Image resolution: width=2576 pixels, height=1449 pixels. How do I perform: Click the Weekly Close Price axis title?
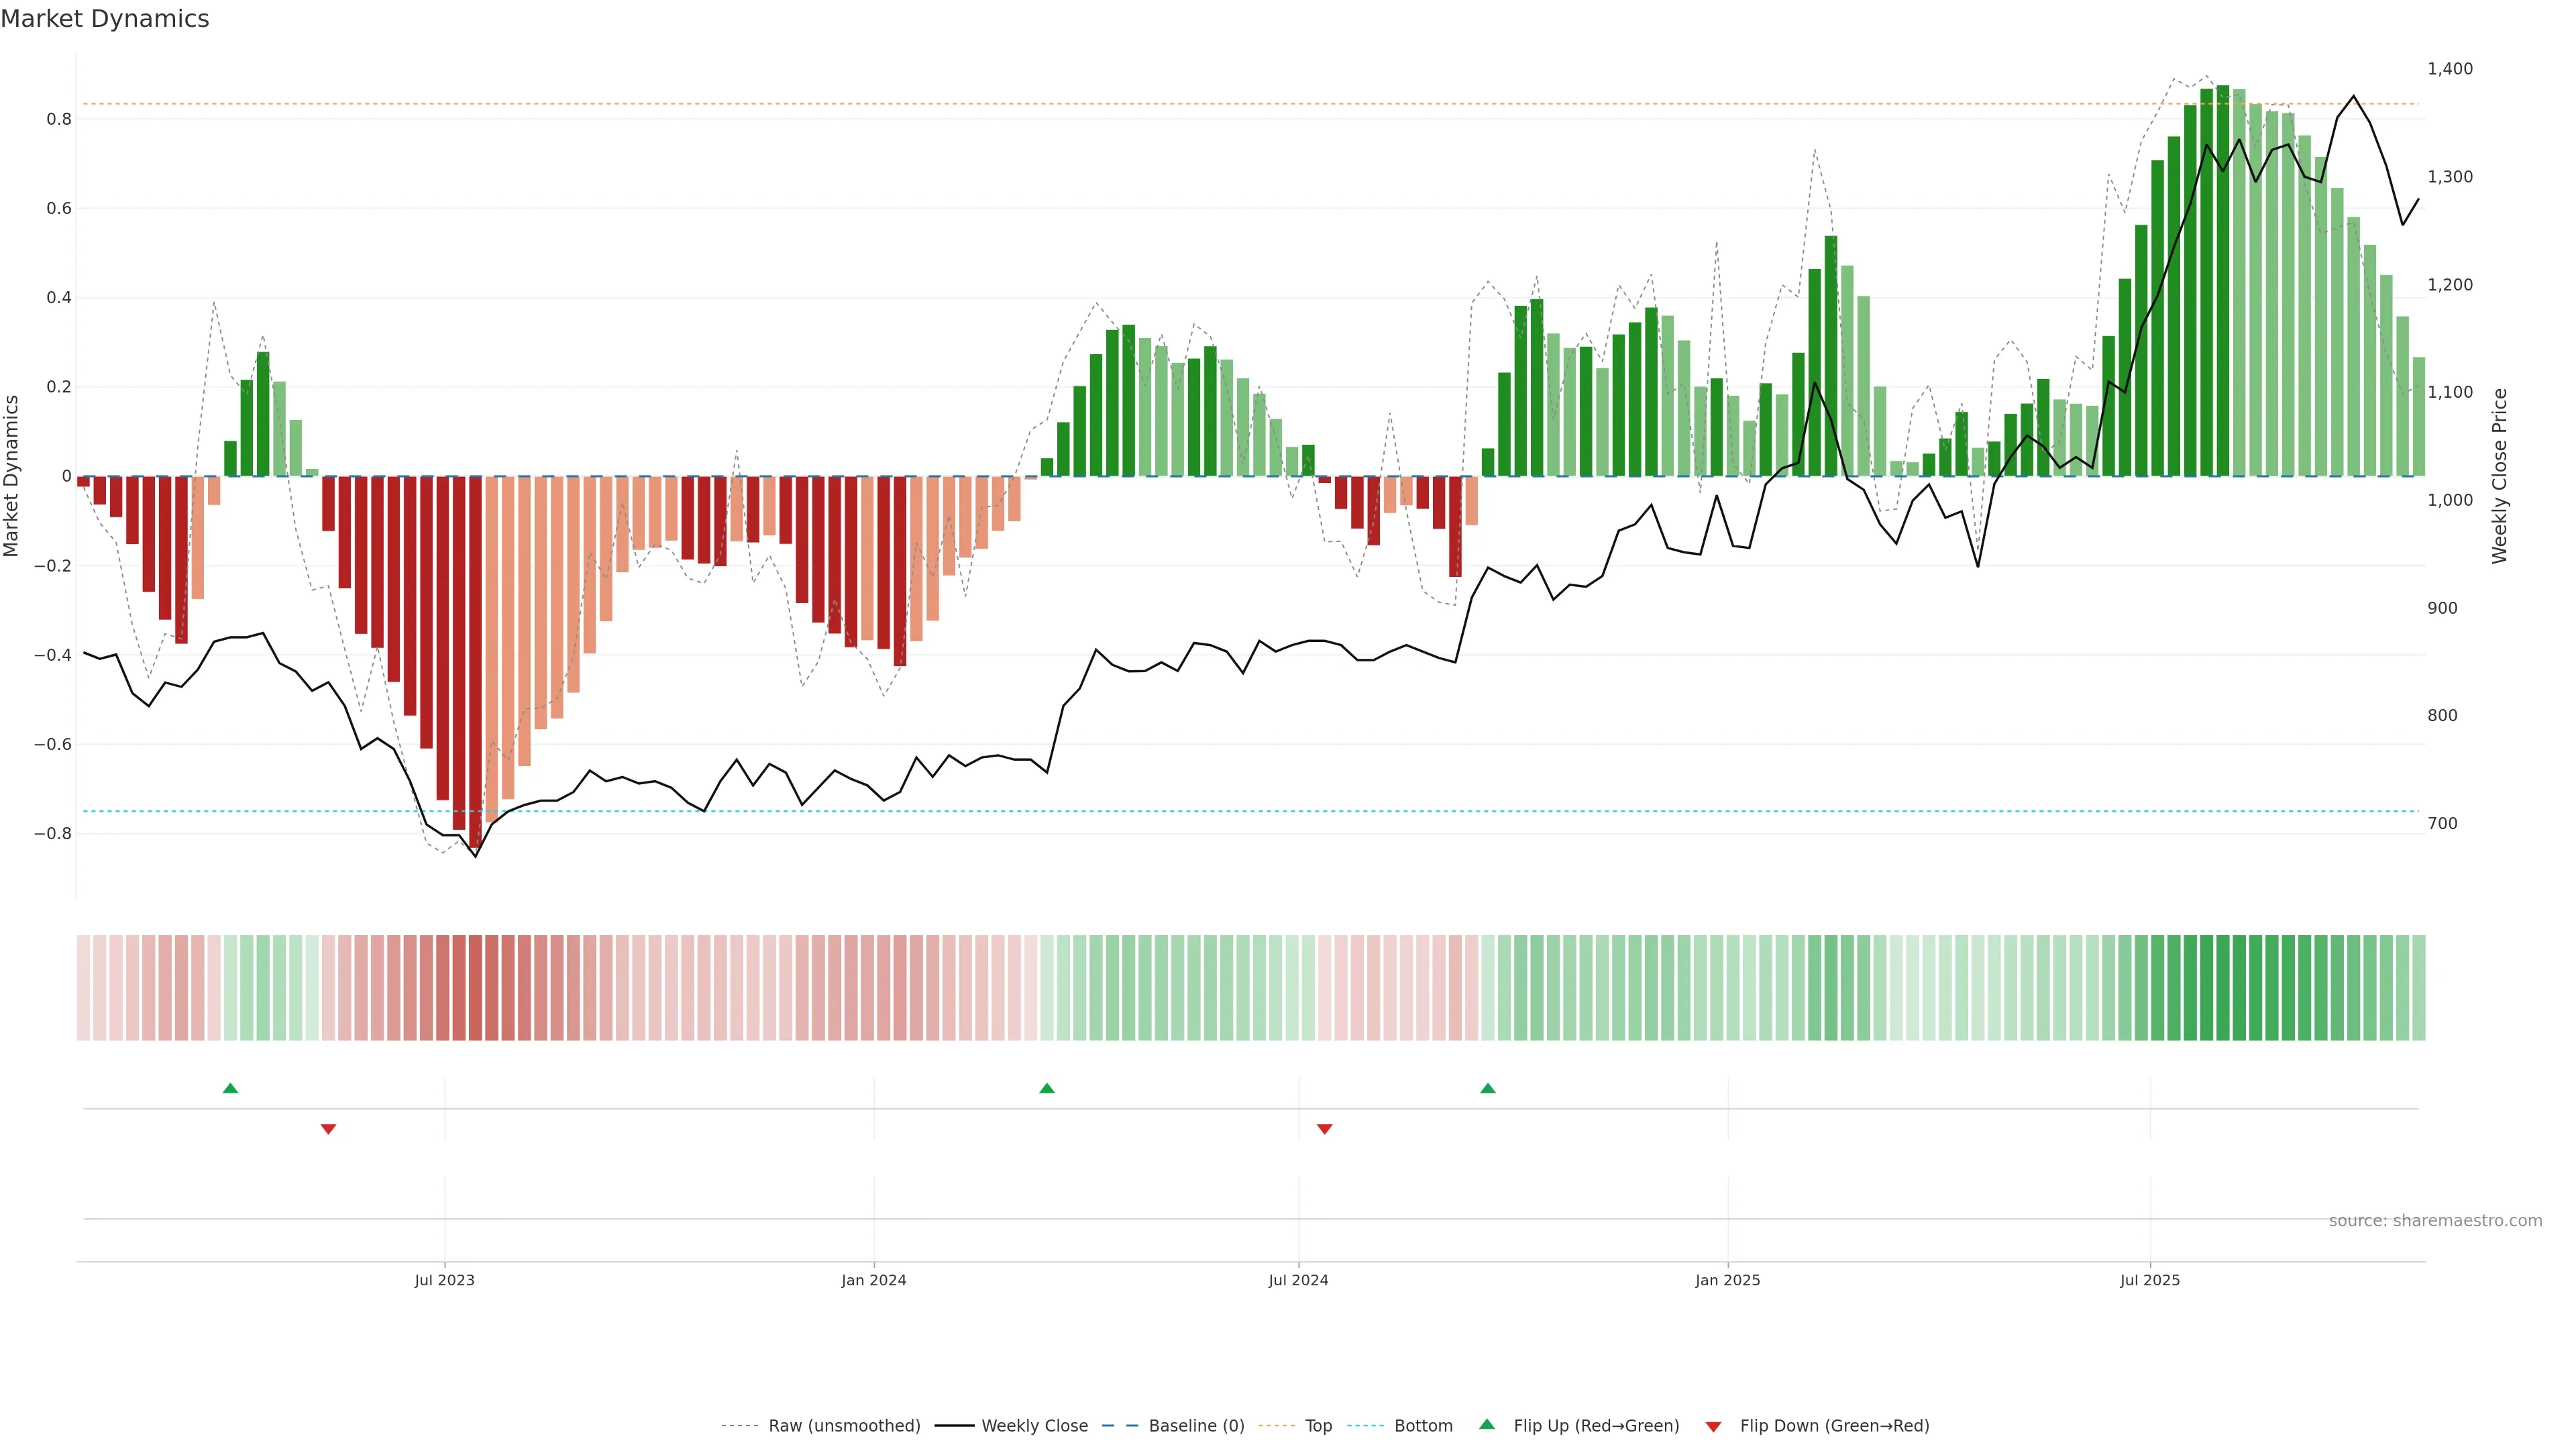pos(2499,476)
